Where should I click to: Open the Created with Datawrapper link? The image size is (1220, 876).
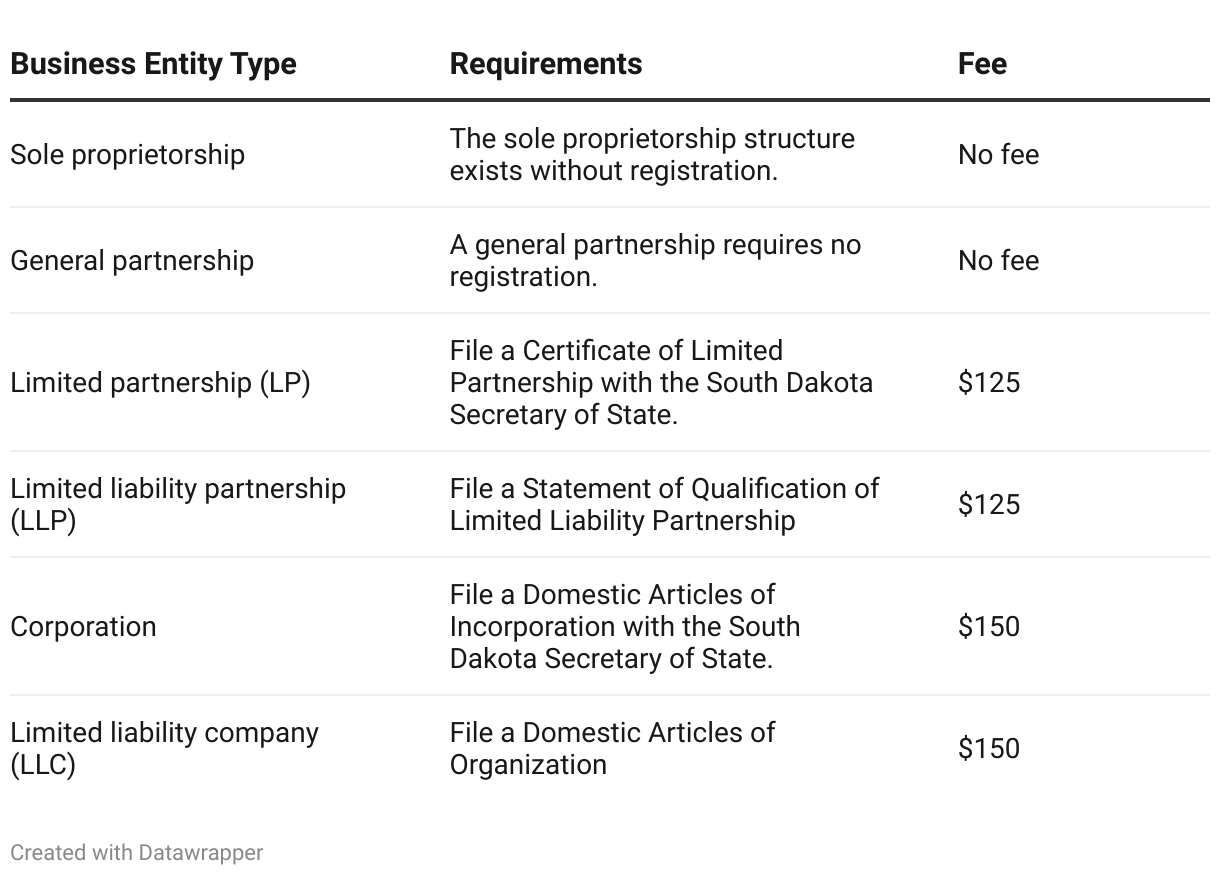coord(137,853)
